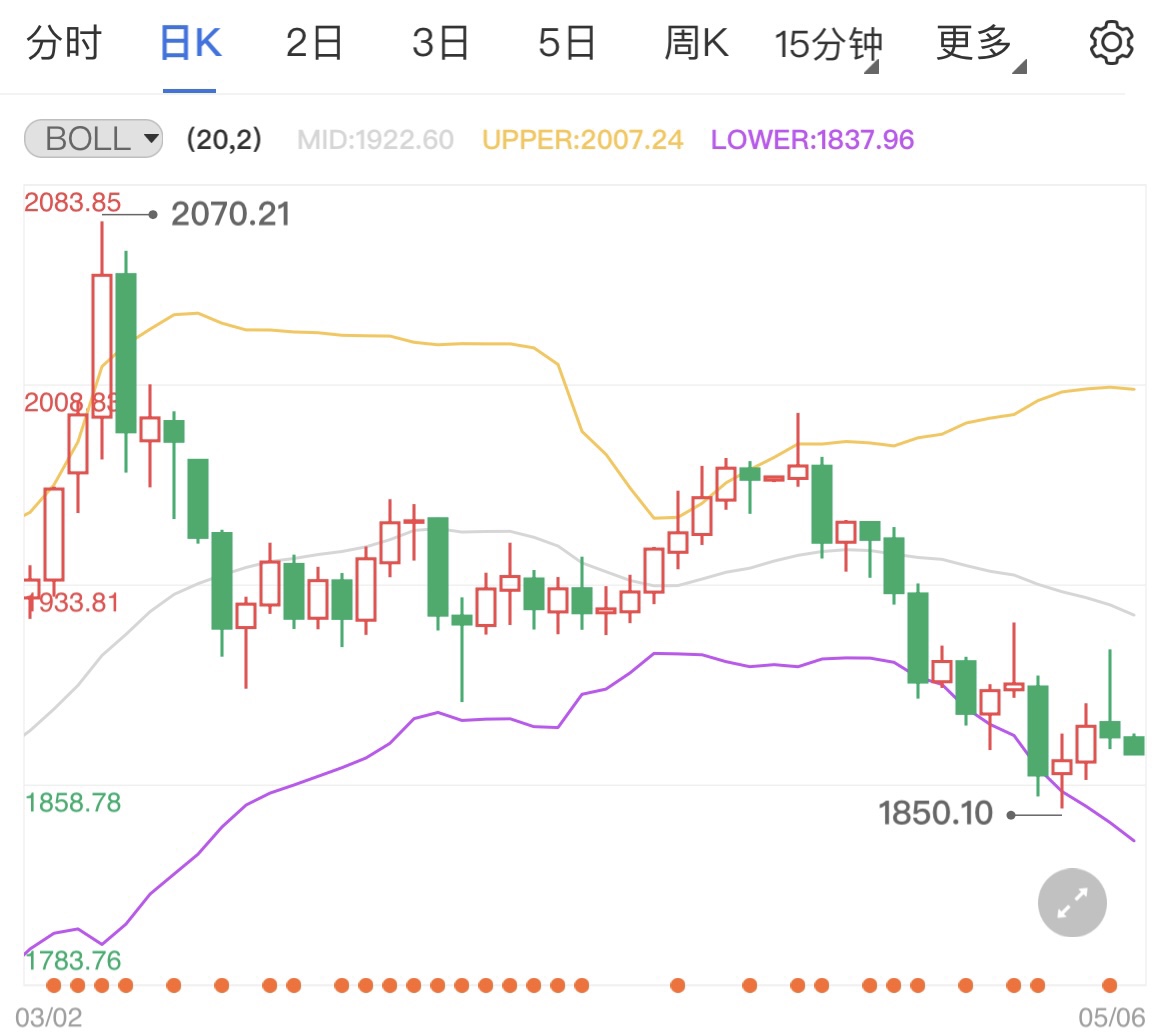Click the UPPER:2007.24 value
The width and height of the screenshot is (1170, 1035).
pos(582,140)
